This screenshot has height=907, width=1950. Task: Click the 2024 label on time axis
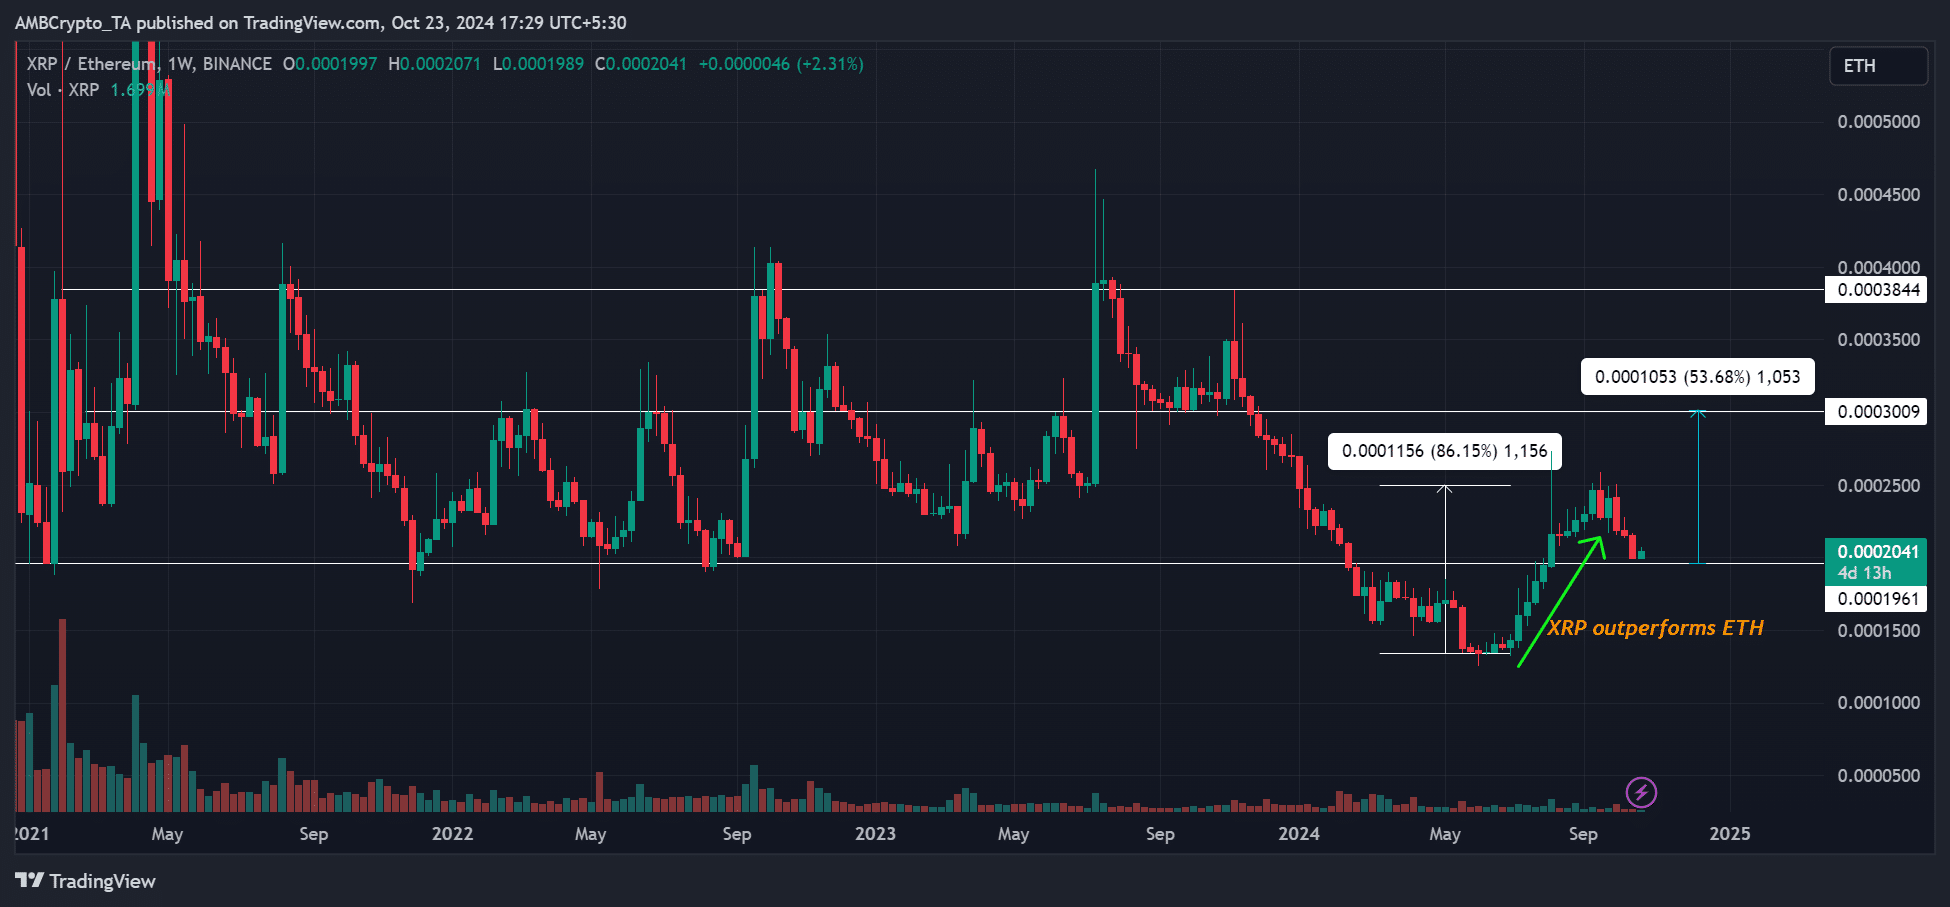(x=1299, y=834)
